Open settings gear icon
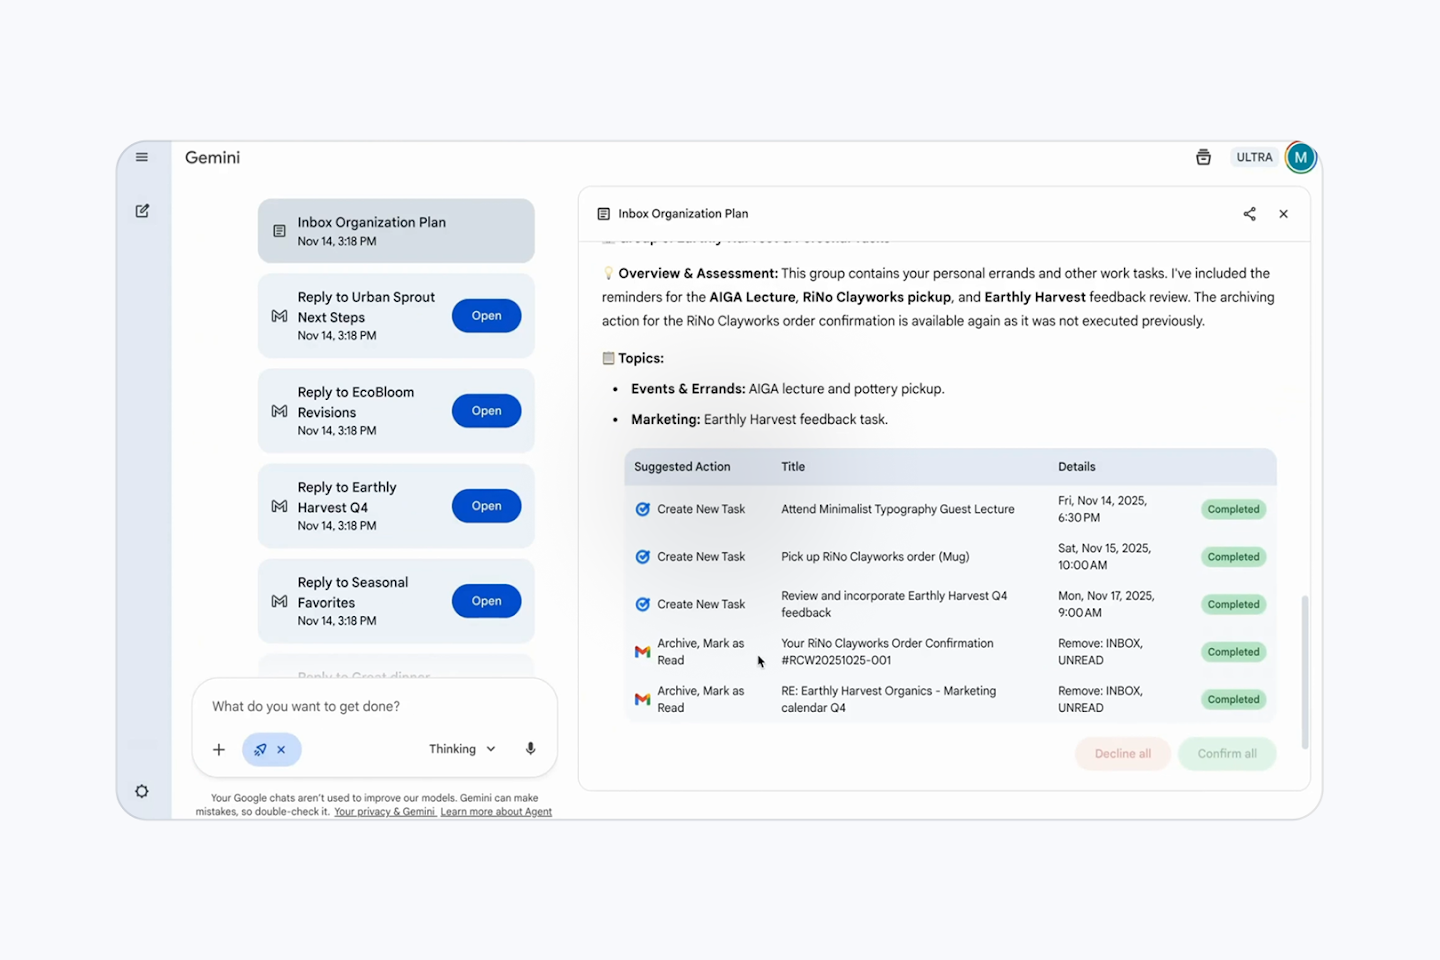This screenshot has height=960, width=1440. click(142, 791)
